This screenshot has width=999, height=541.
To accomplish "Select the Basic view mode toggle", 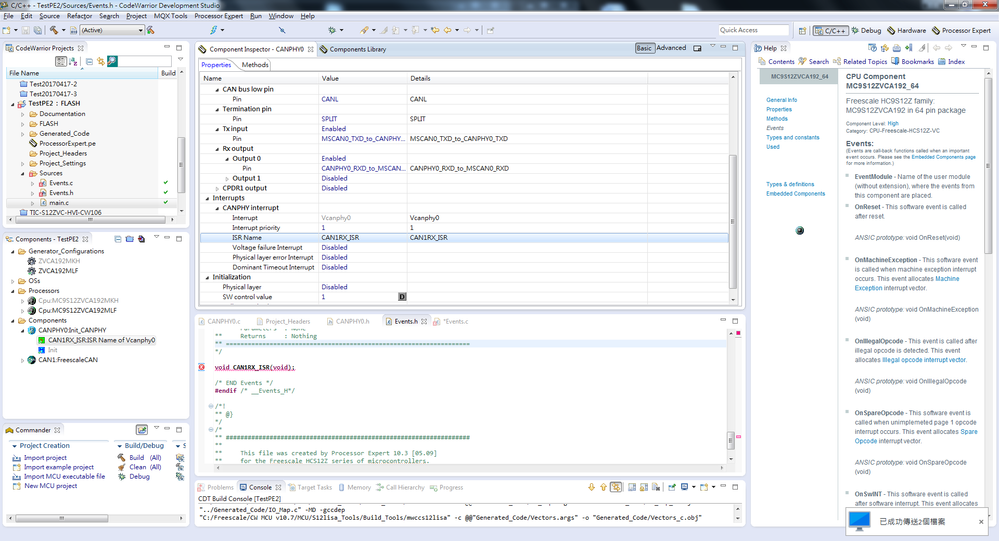I will (644, 48).
